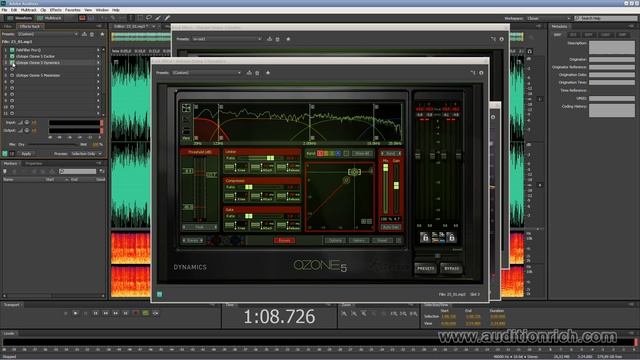Open the Effects menu

56,10
